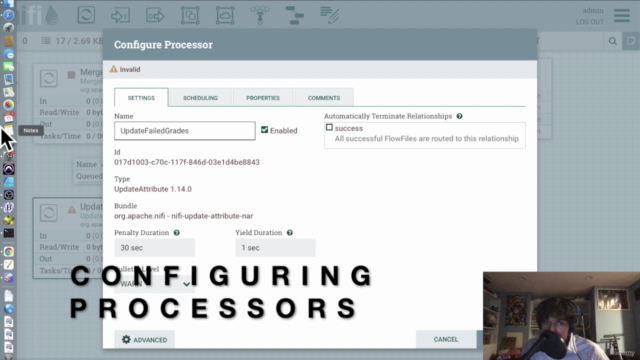This screenshot has height=360, width=640.
Task: Open the NiFi global hamburger menu
Action: pos(622,16)
